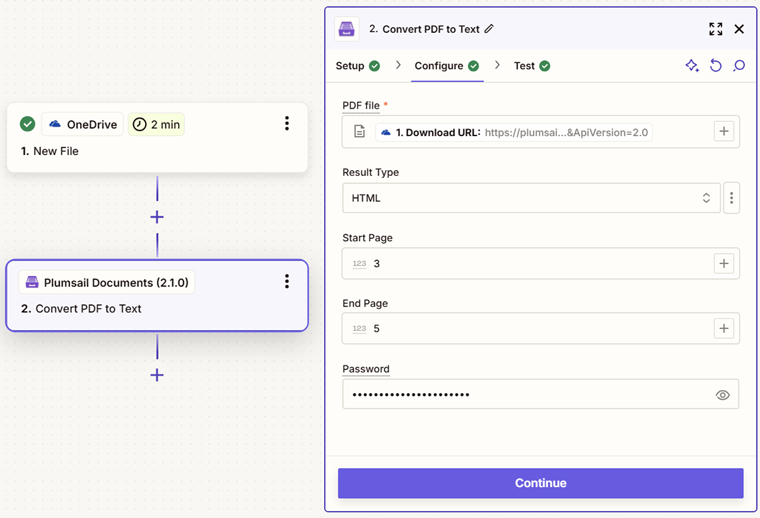The image size is (760, 518).
Task: Switch to the Setup tab
Action: 358,66
